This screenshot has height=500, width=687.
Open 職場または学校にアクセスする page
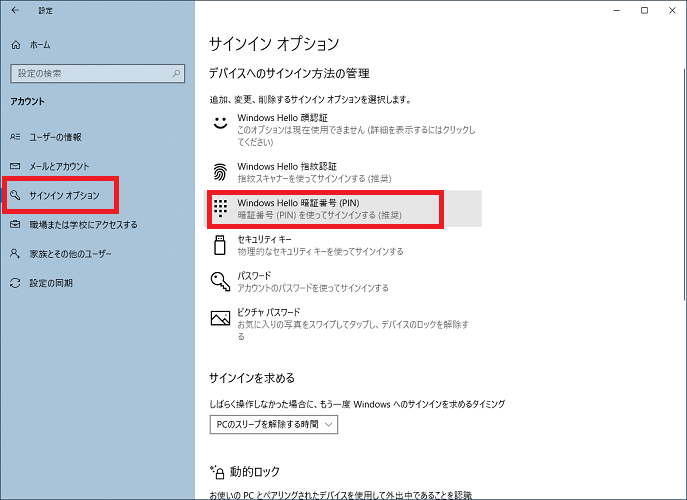tap(83, 224)
